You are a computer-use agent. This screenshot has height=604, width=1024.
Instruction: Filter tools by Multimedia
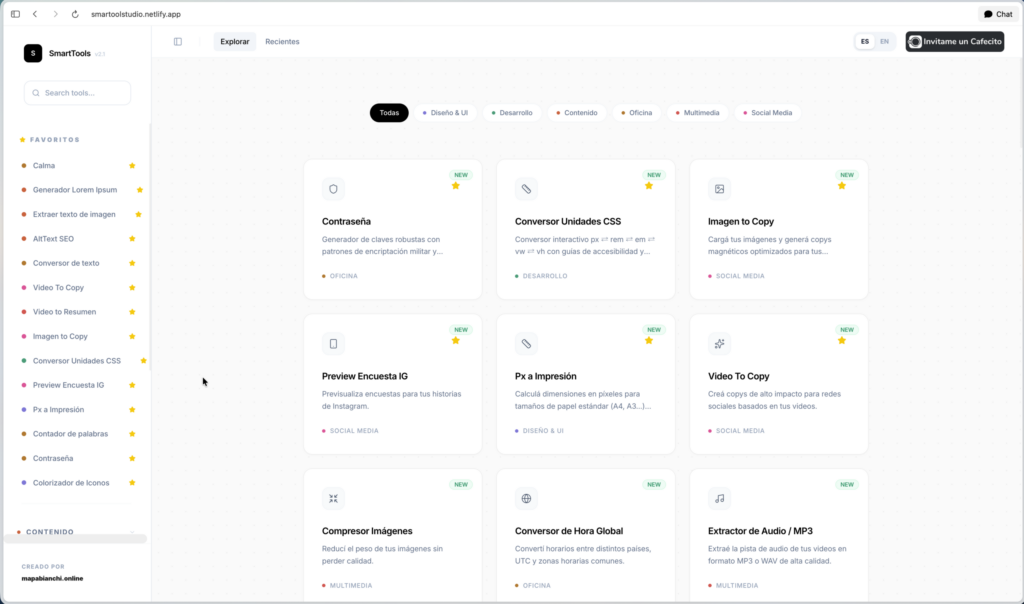pyautogui.click(x=697, y=113)
